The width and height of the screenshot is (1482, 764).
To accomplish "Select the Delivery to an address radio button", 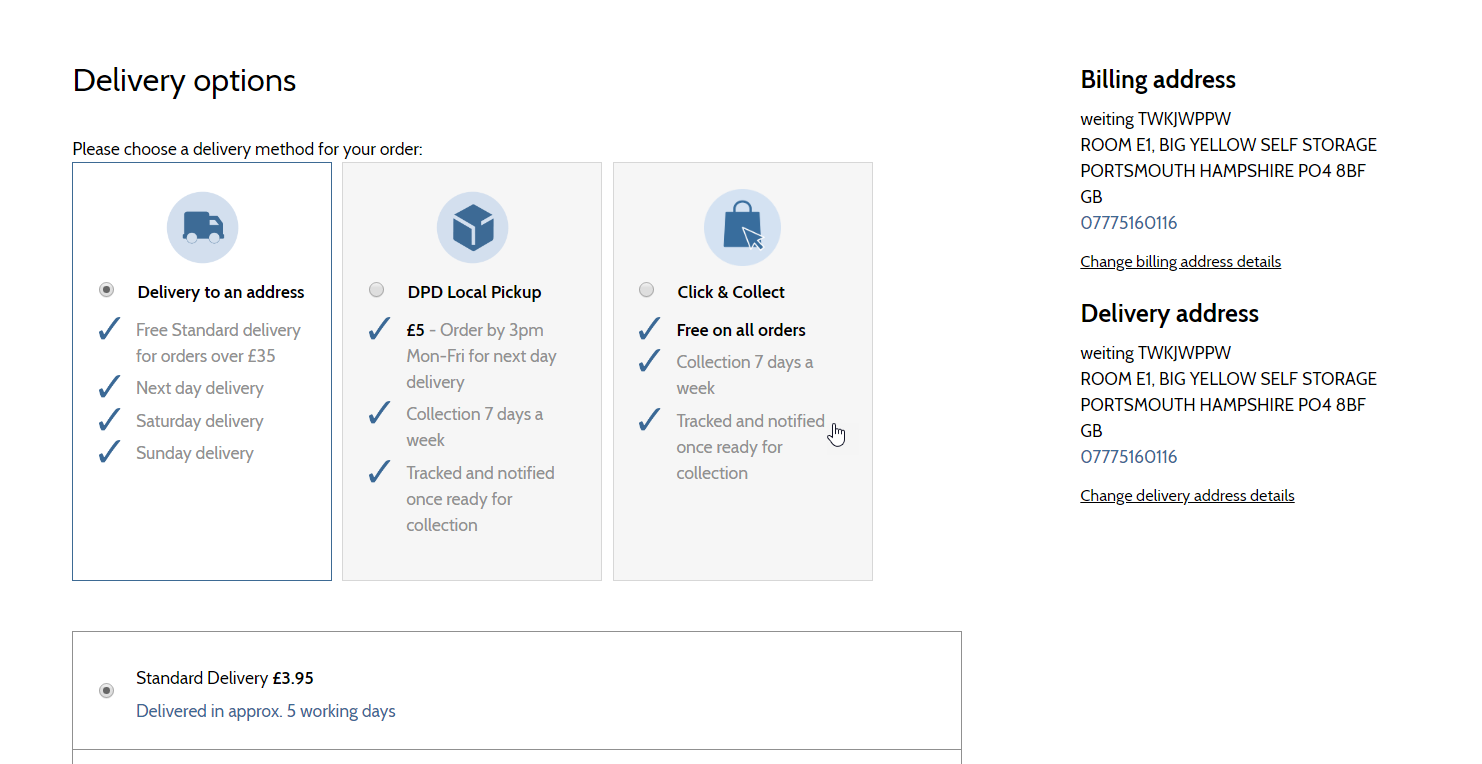I will click(106, 290).
